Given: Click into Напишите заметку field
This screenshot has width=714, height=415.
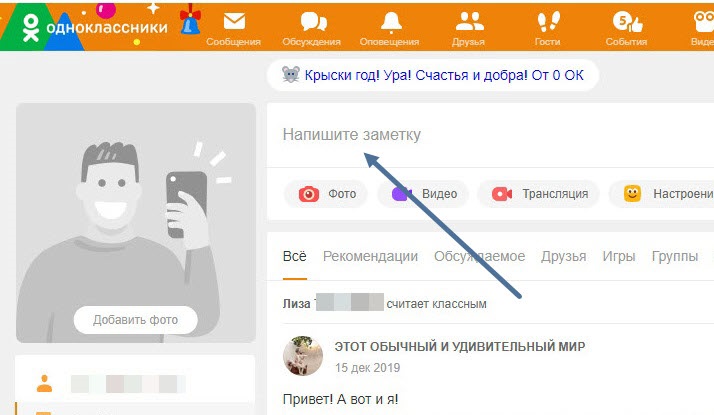Looking at the screenshot, I should (x=490, y=135).
